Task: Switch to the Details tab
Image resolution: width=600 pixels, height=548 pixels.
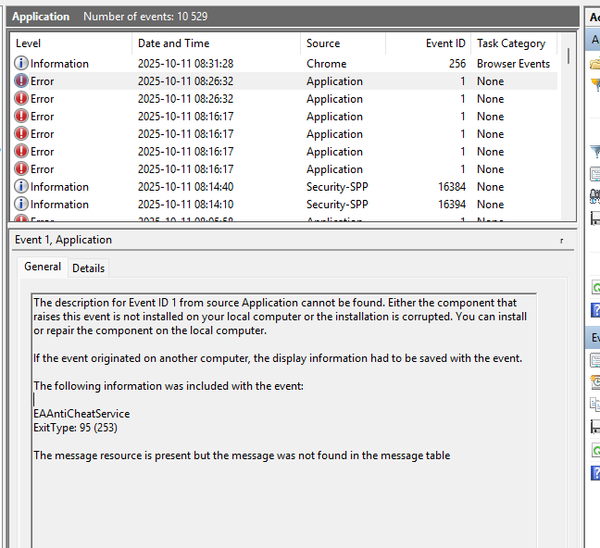Action: (88, 268)
